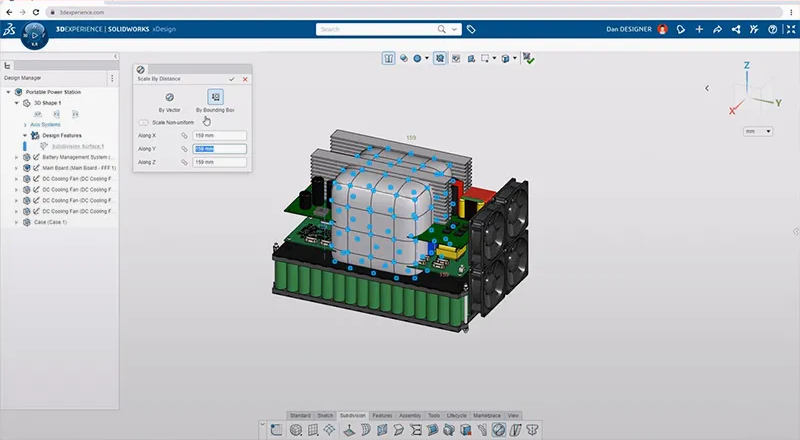The width and height of the screenshot is (800, 440).
Task: Toggle the link icon for Along Y
Action: 184,149
